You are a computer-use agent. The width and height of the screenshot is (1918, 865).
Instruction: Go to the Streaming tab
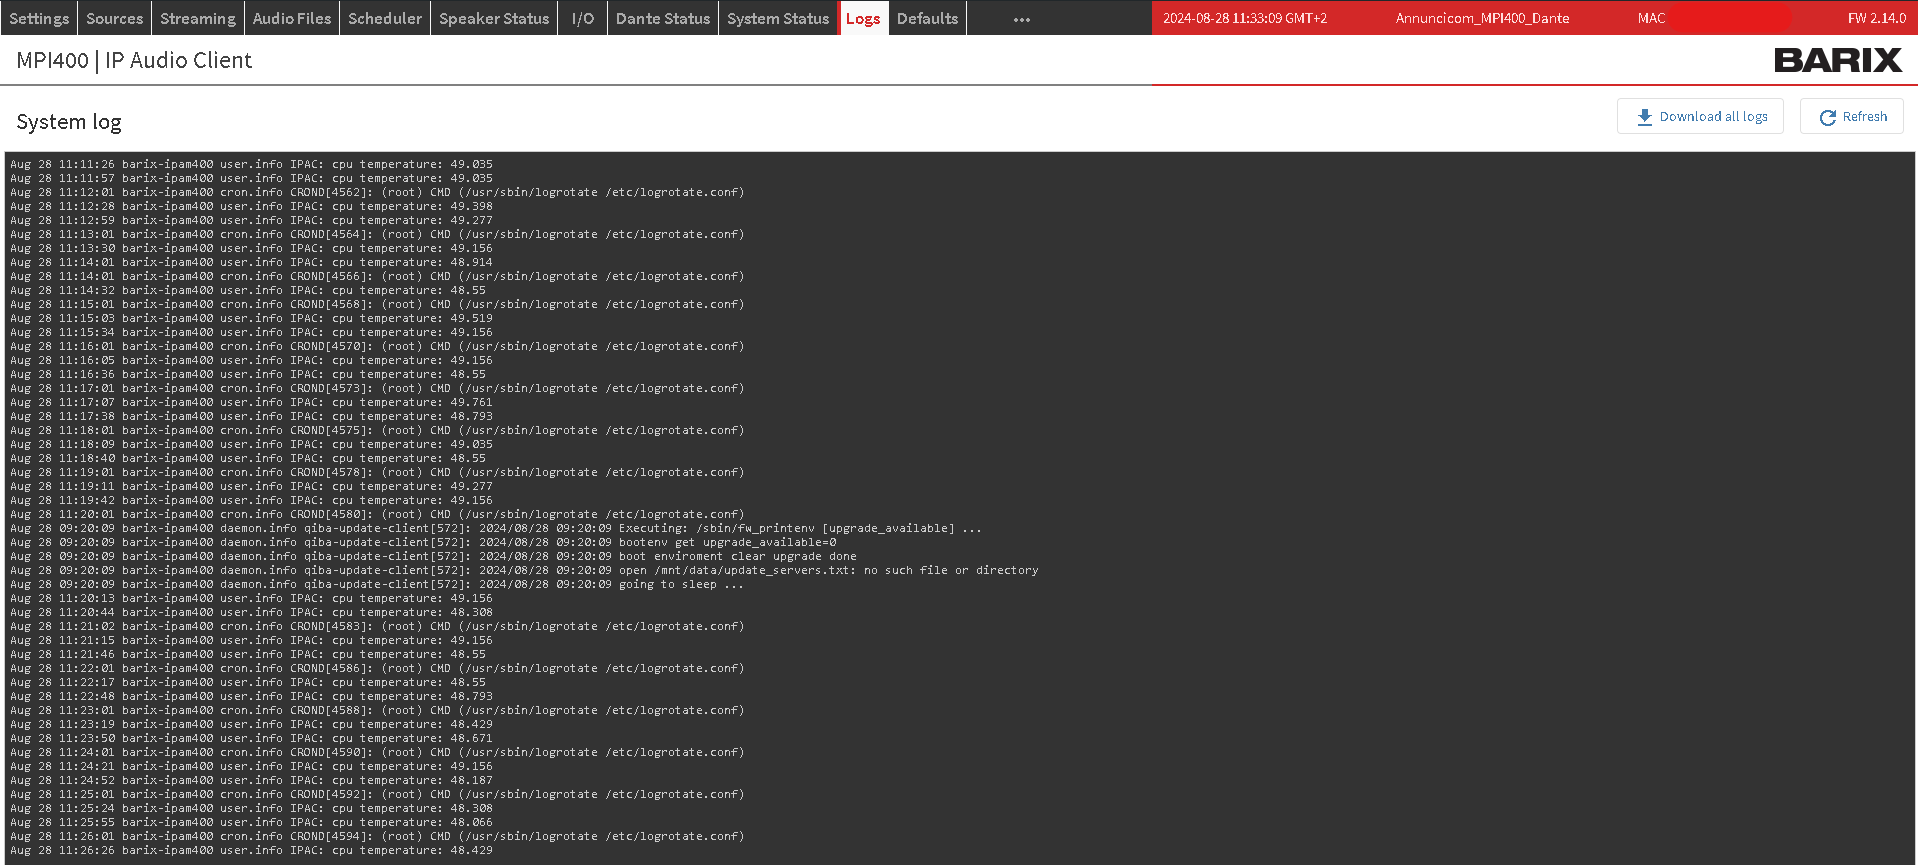[x=197, y=18]
